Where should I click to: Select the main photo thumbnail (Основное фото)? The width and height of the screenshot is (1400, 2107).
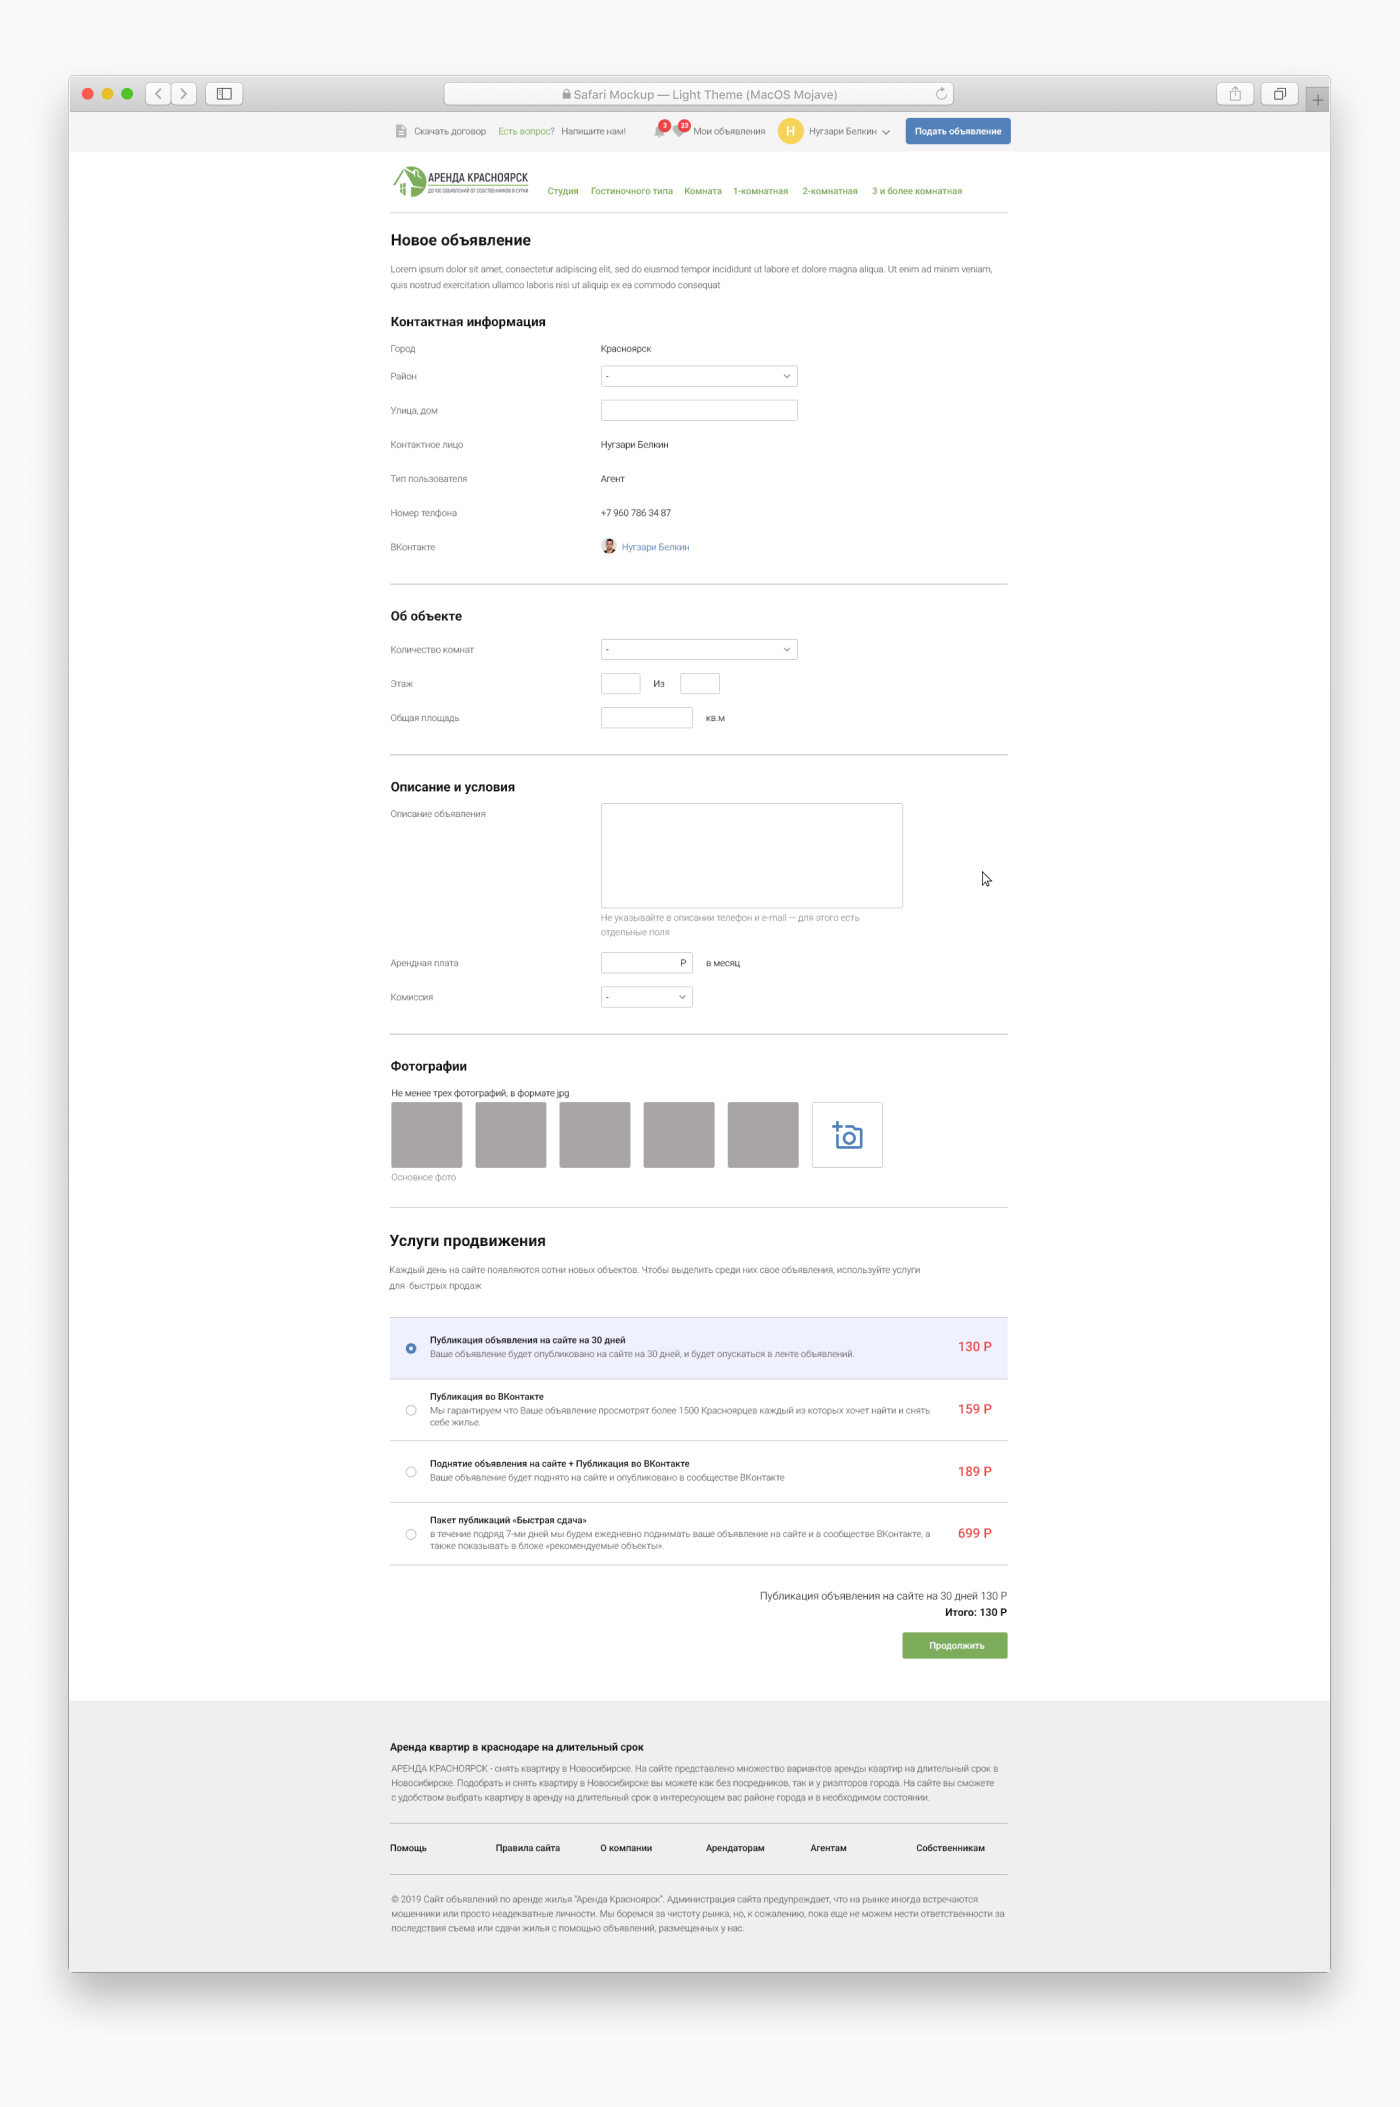tap(427, 1135)
